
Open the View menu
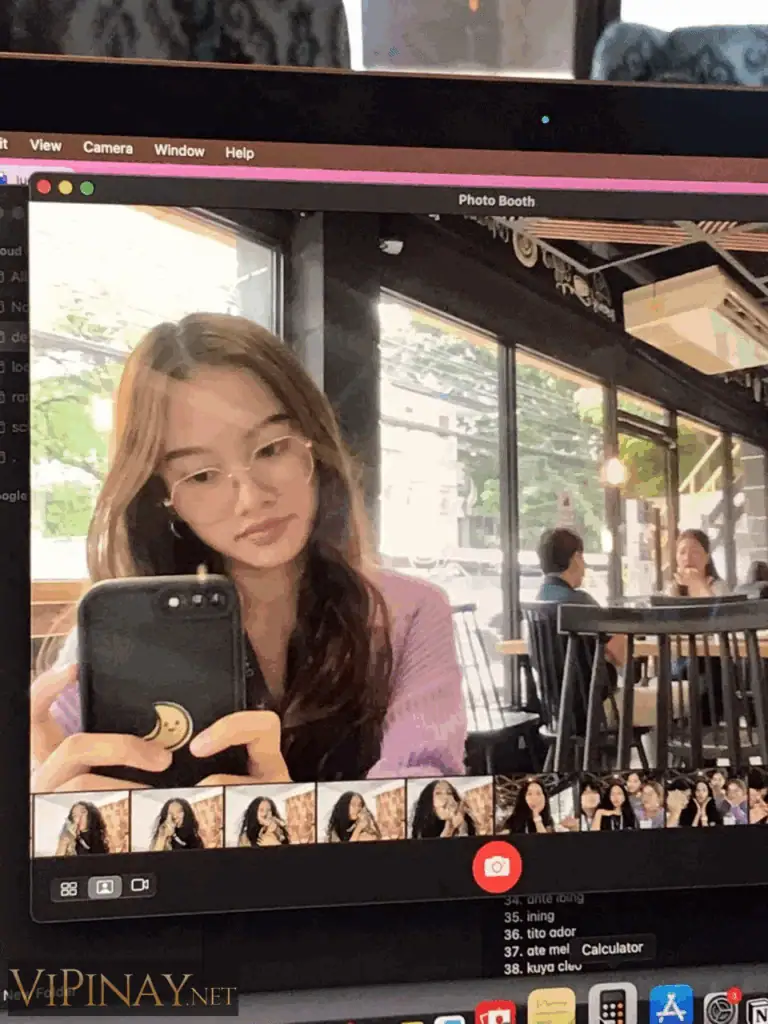click(46, 146)
